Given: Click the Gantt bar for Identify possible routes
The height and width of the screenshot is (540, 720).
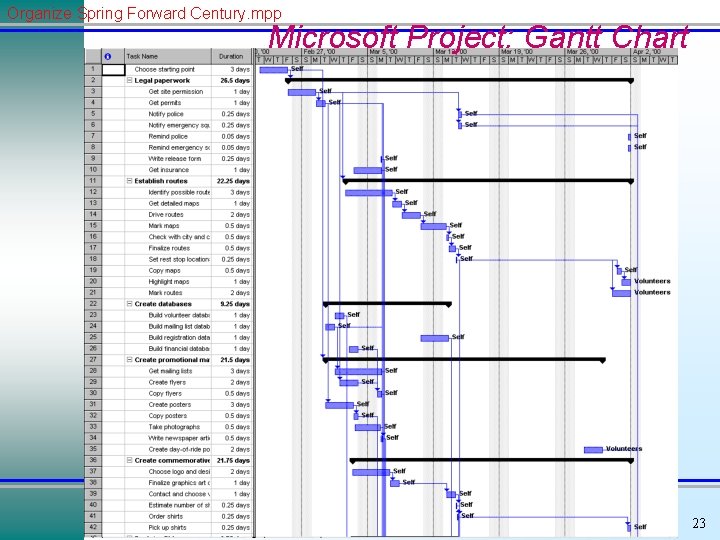Looking at the screenshot, I should [x=369, y=193].
